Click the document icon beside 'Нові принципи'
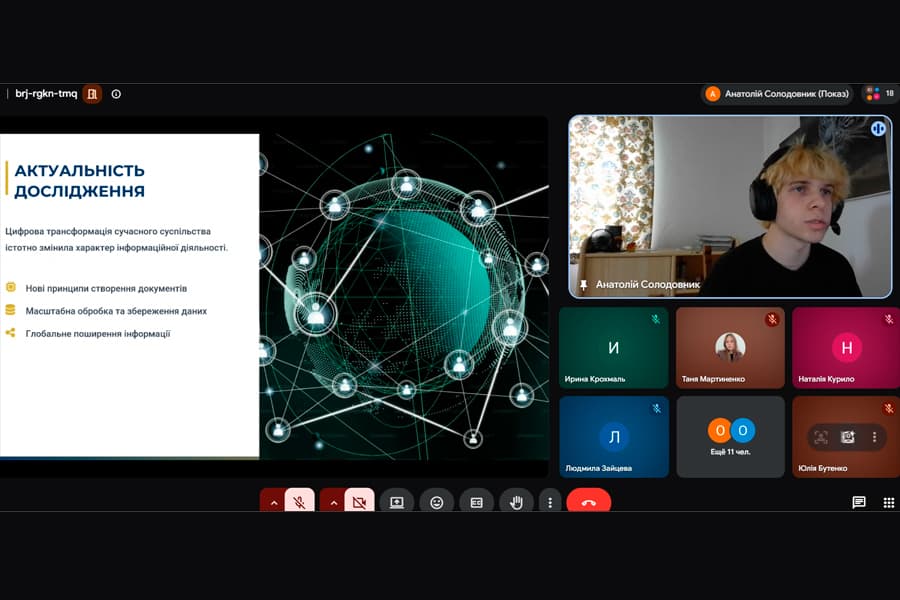 tap(10, 287)
